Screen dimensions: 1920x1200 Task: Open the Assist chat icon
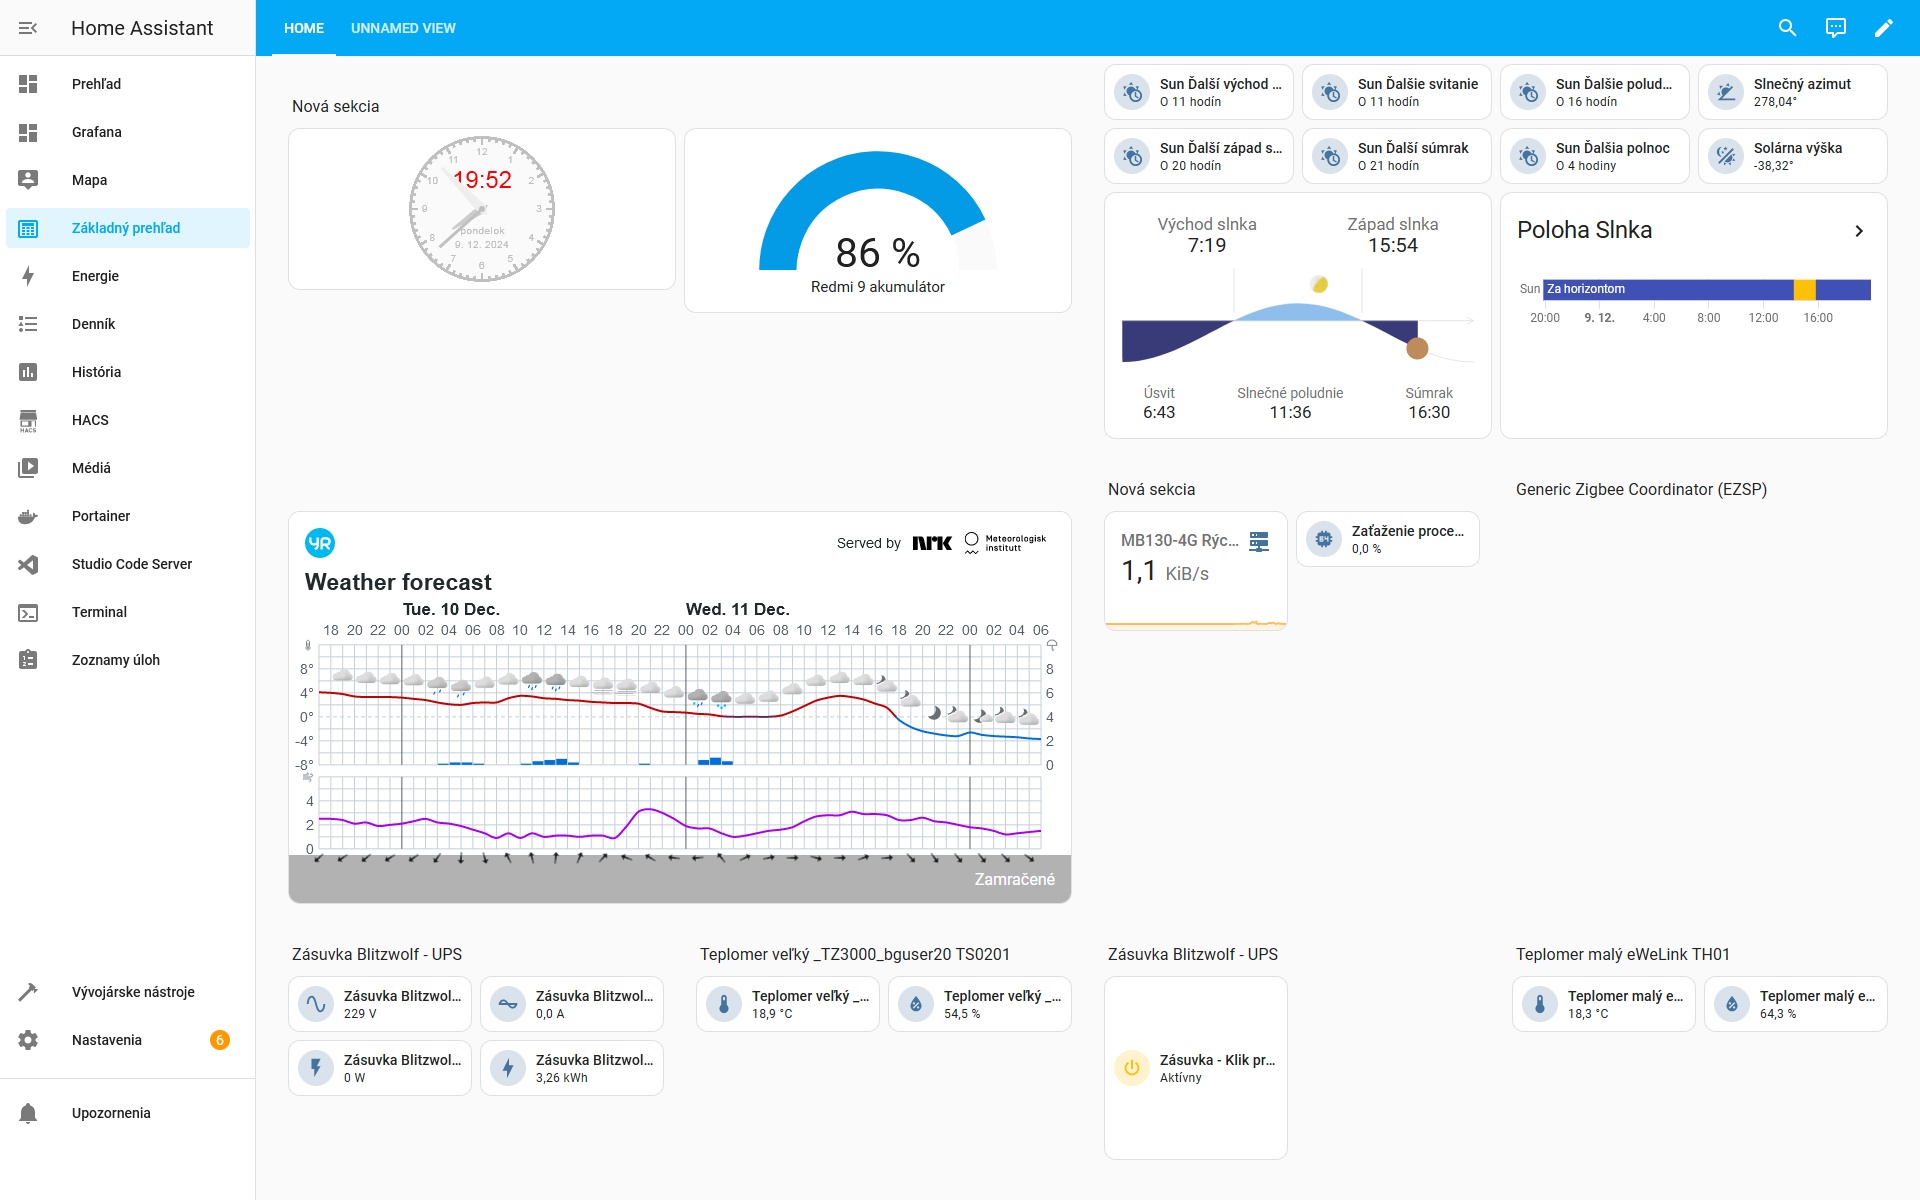[x=1835, y=28]
